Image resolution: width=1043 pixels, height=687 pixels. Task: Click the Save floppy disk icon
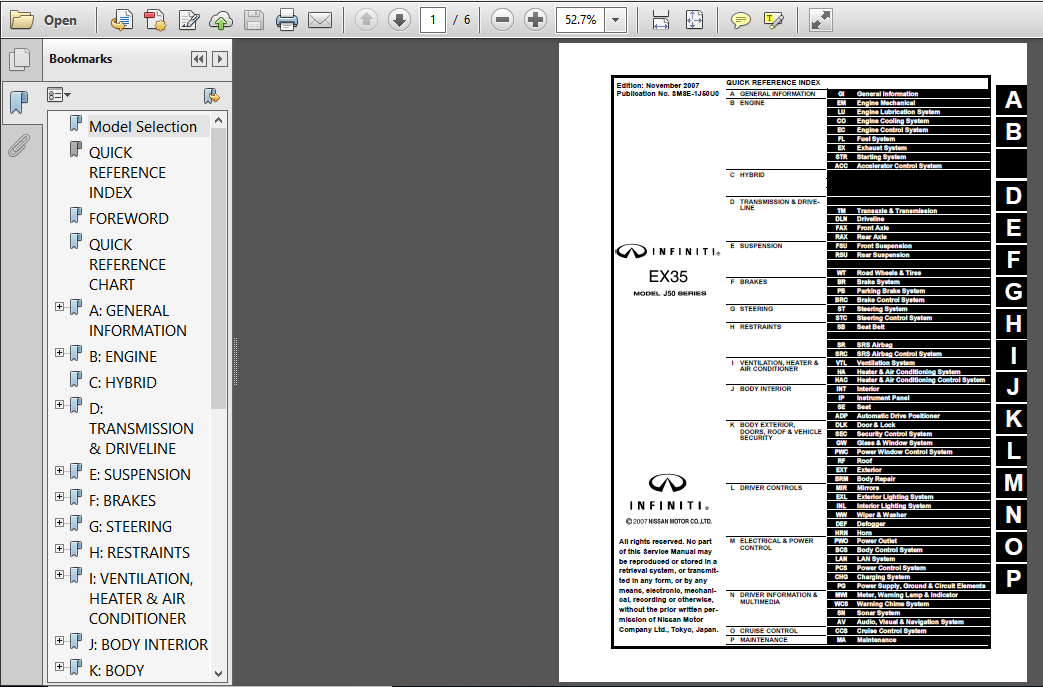click(253, 20)
